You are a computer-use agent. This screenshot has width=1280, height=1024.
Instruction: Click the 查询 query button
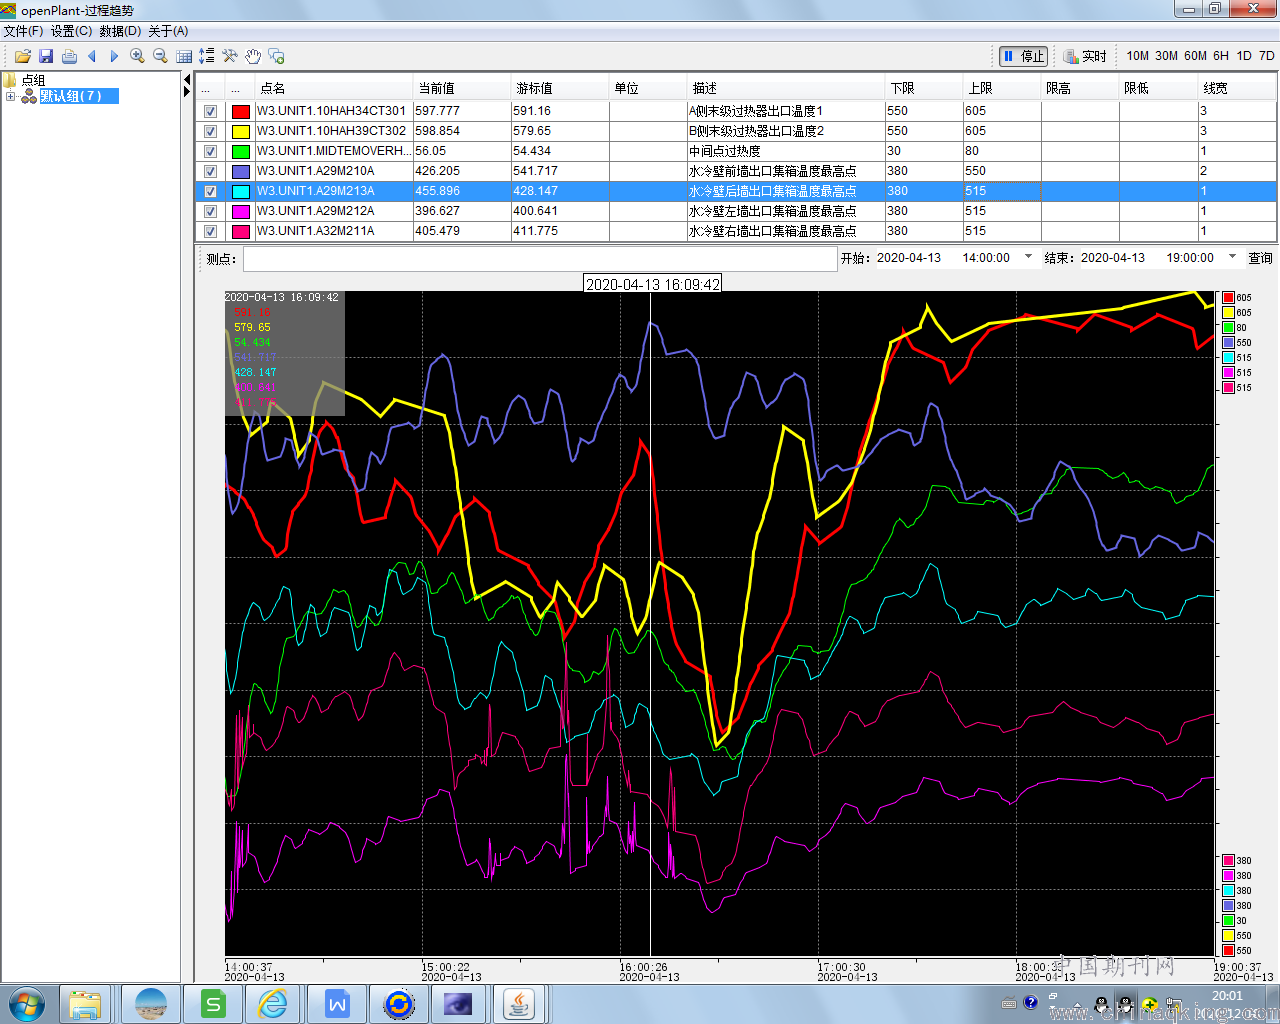(x=1260, y=258)
